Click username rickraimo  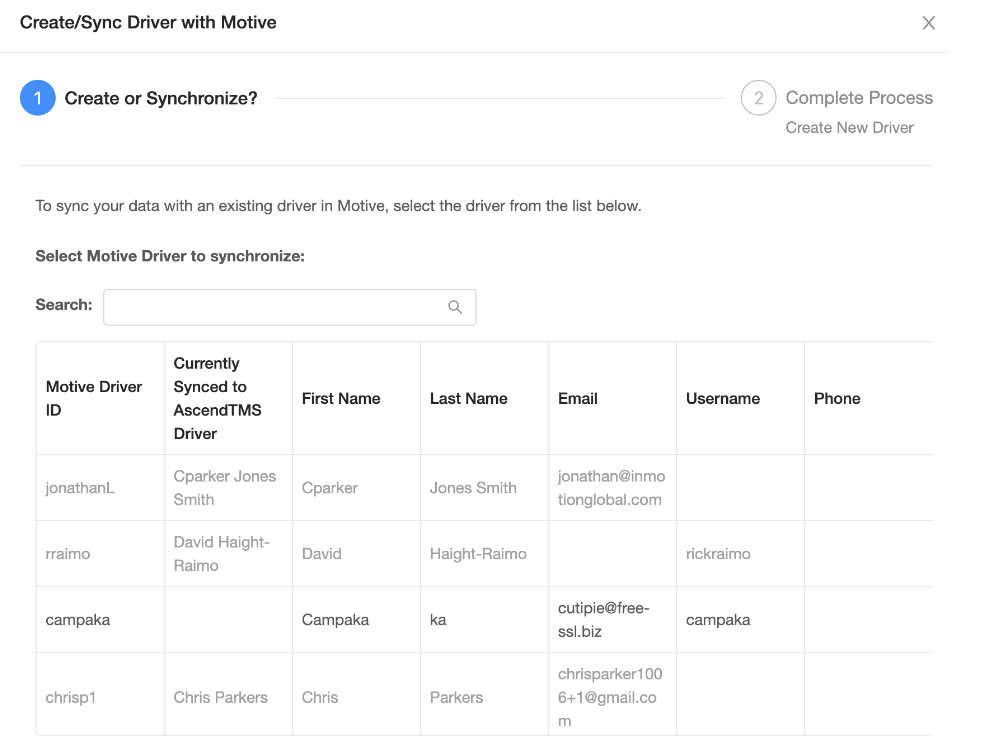point(718,554)
